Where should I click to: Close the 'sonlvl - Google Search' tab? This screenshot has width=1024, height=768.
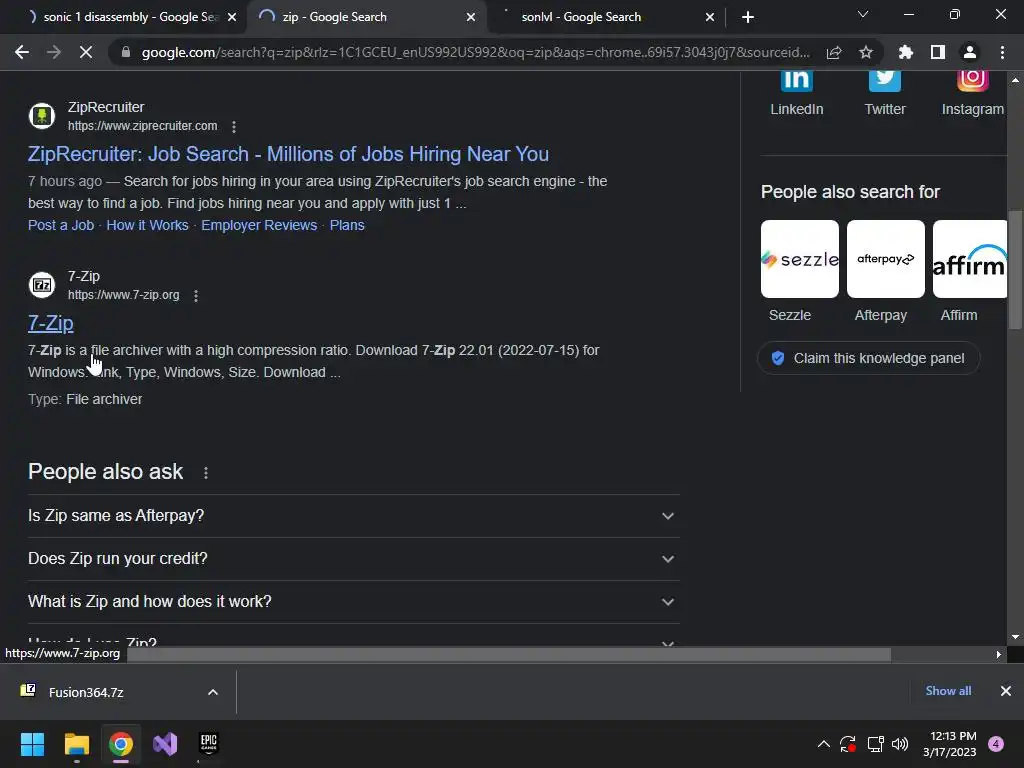tap(710, 17)
